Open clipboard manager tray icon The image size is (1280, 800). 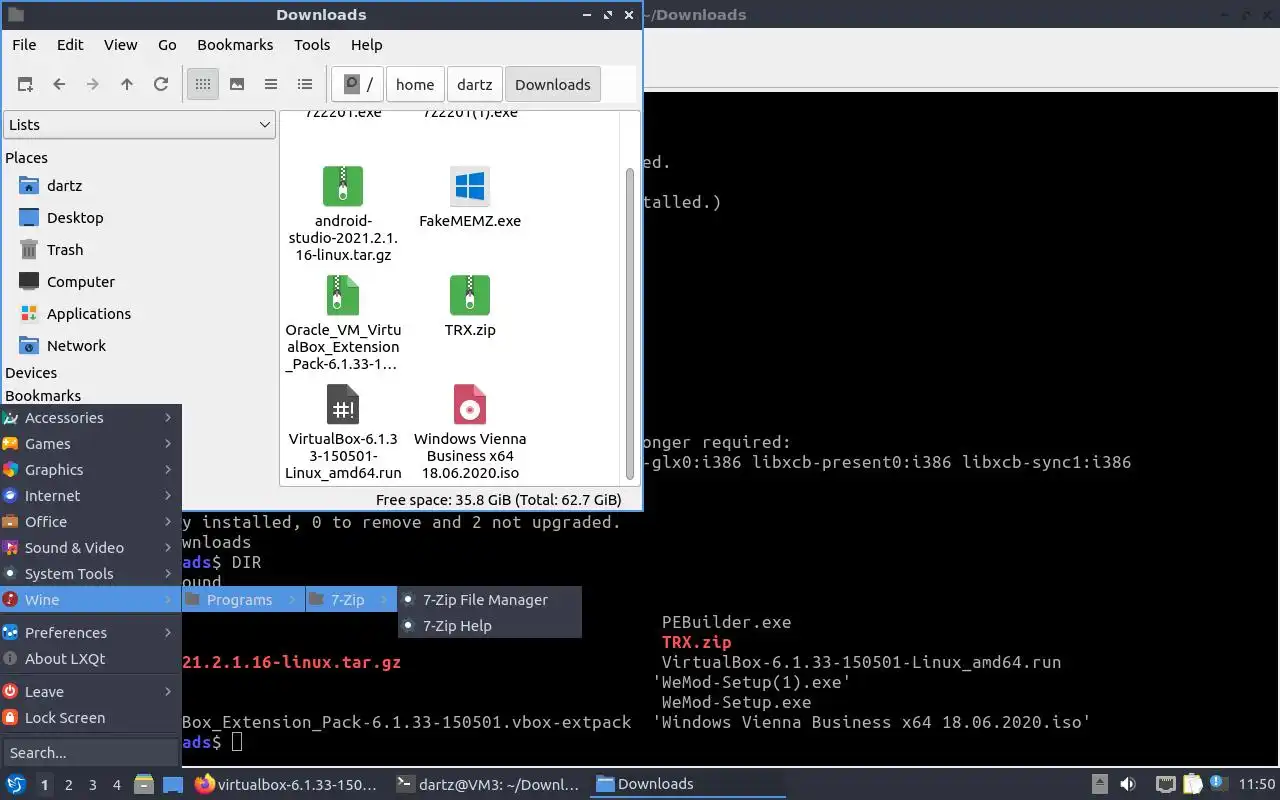tap(1192, 785)
